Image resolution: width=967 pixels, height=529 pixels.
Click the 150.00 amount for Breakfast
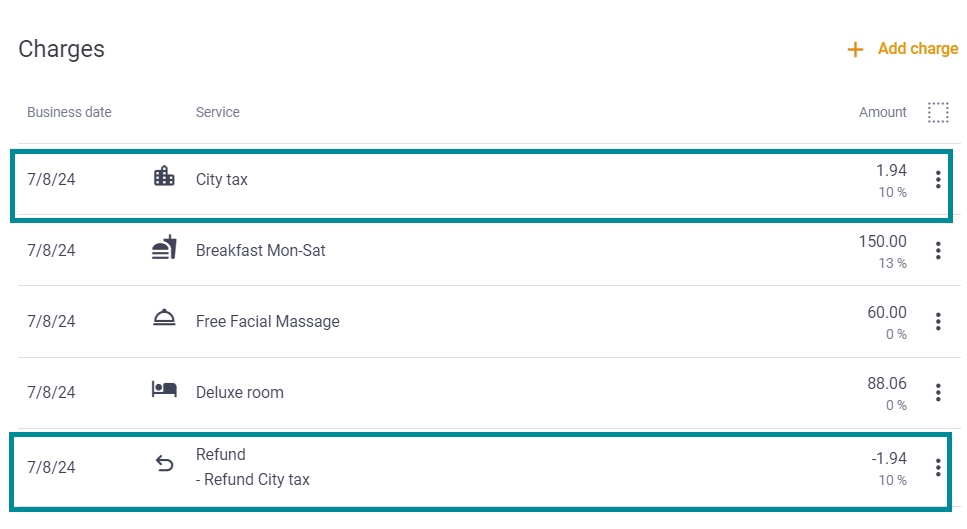[x=883, y=242]
